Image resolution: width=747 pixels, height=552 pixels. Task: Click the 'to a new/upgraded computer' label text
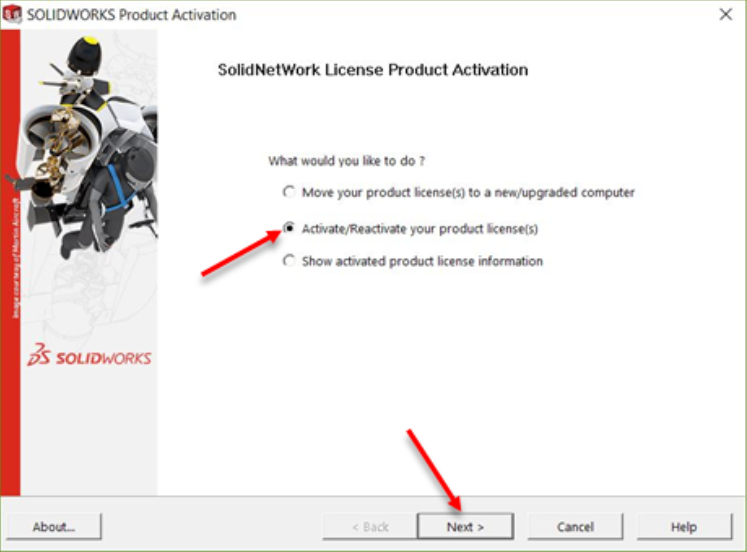[x=552, y=192]
